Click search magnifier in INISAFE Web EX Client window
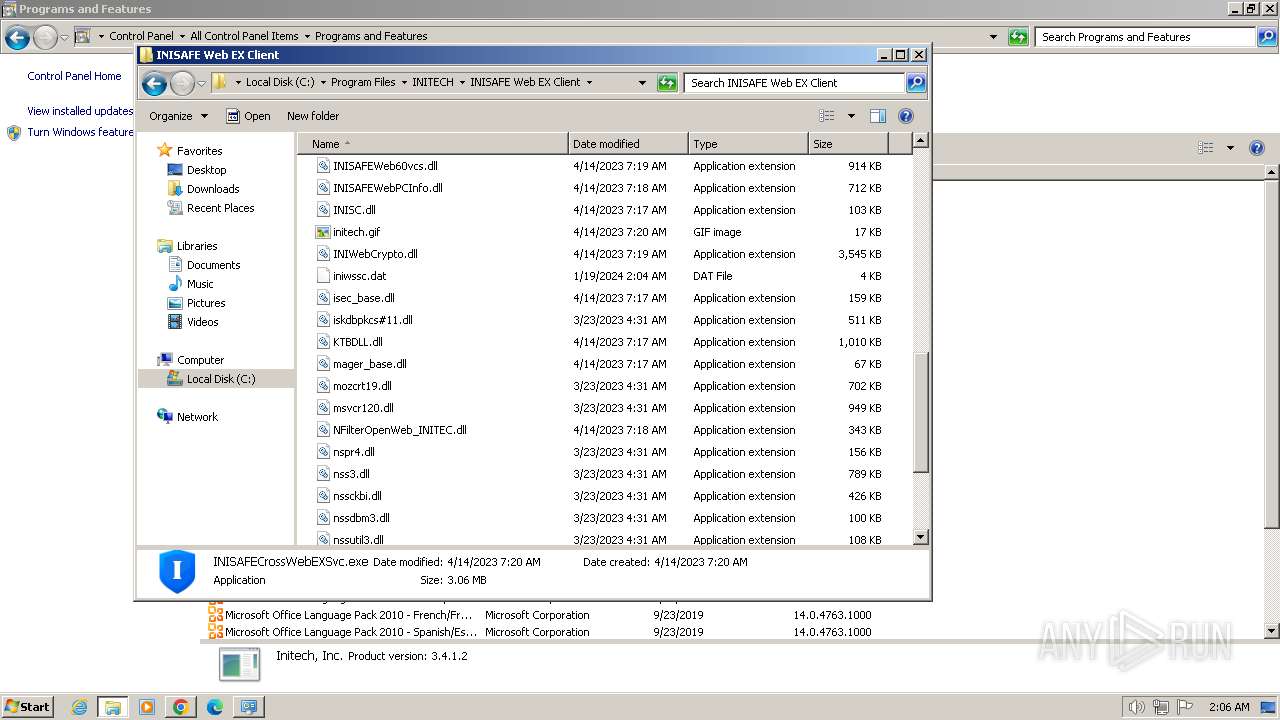Image resolution: width=1280 pixels, height=720 pixels. pyautogui.click(x=915, y=83)
